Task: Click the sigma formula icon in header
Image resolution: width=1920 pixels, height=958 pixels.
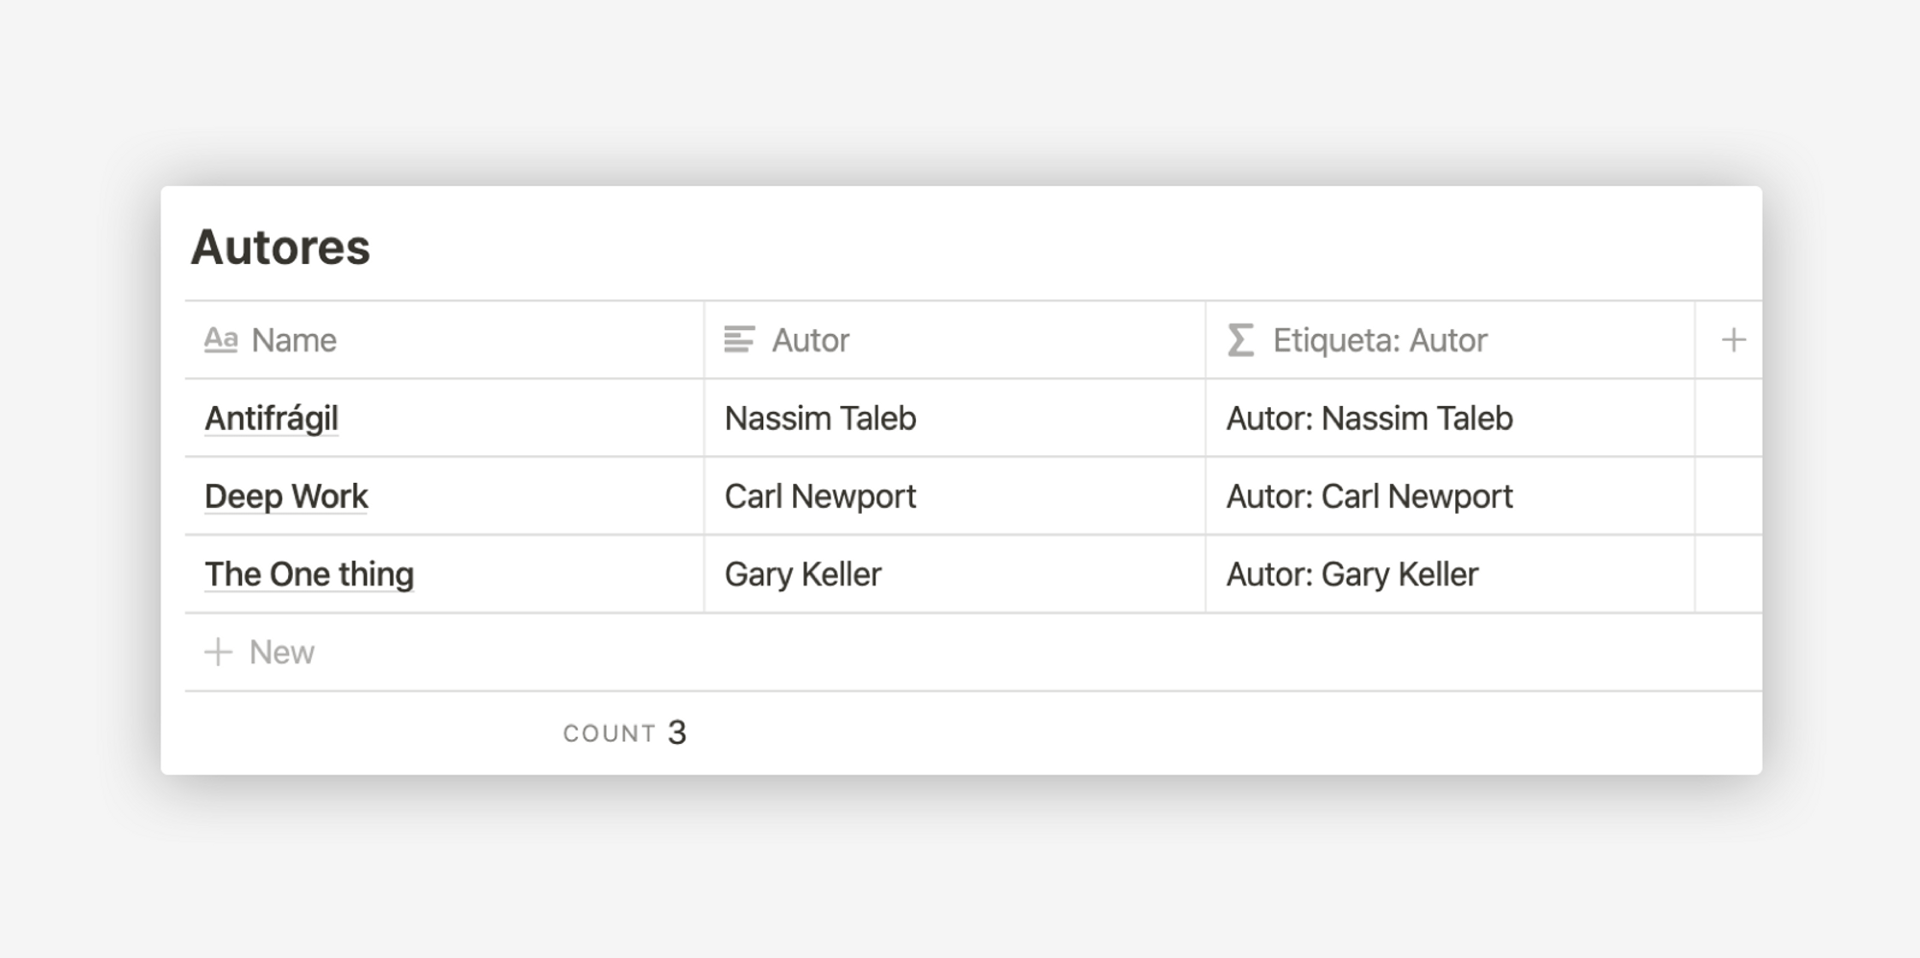Action: point(1240,340)
